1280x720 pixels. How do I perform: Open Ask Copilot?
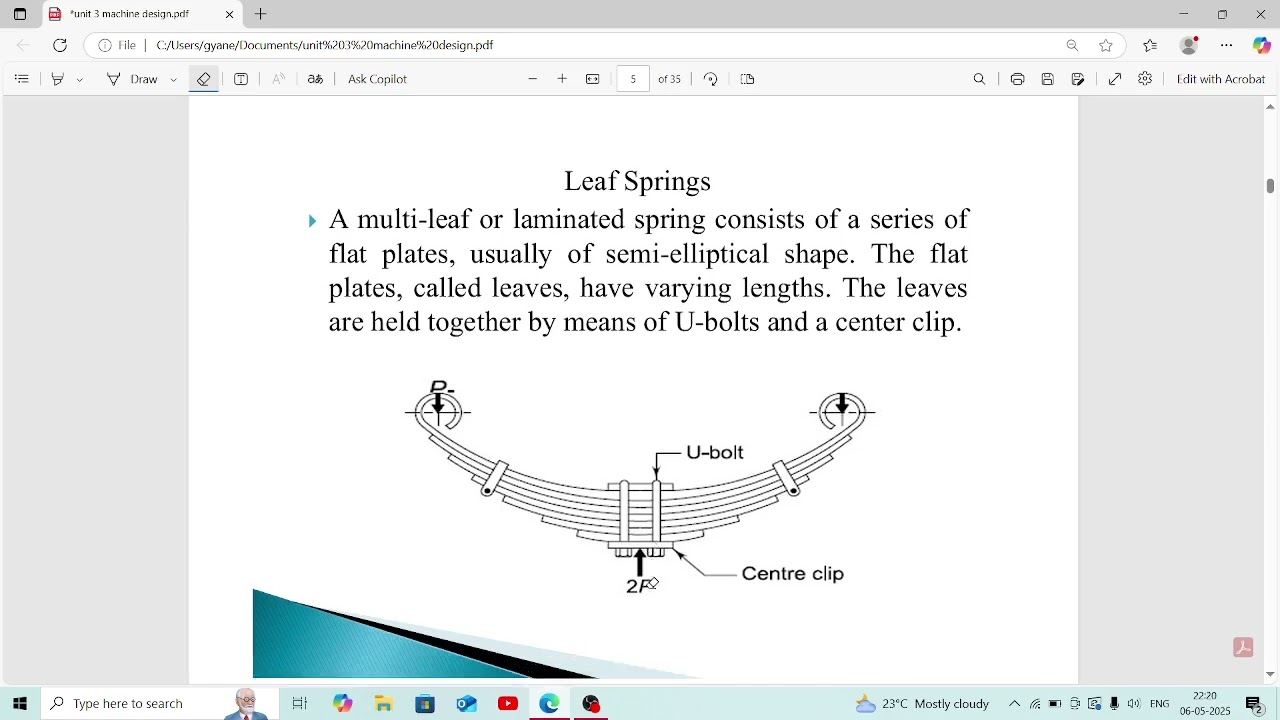coord(377,79)
